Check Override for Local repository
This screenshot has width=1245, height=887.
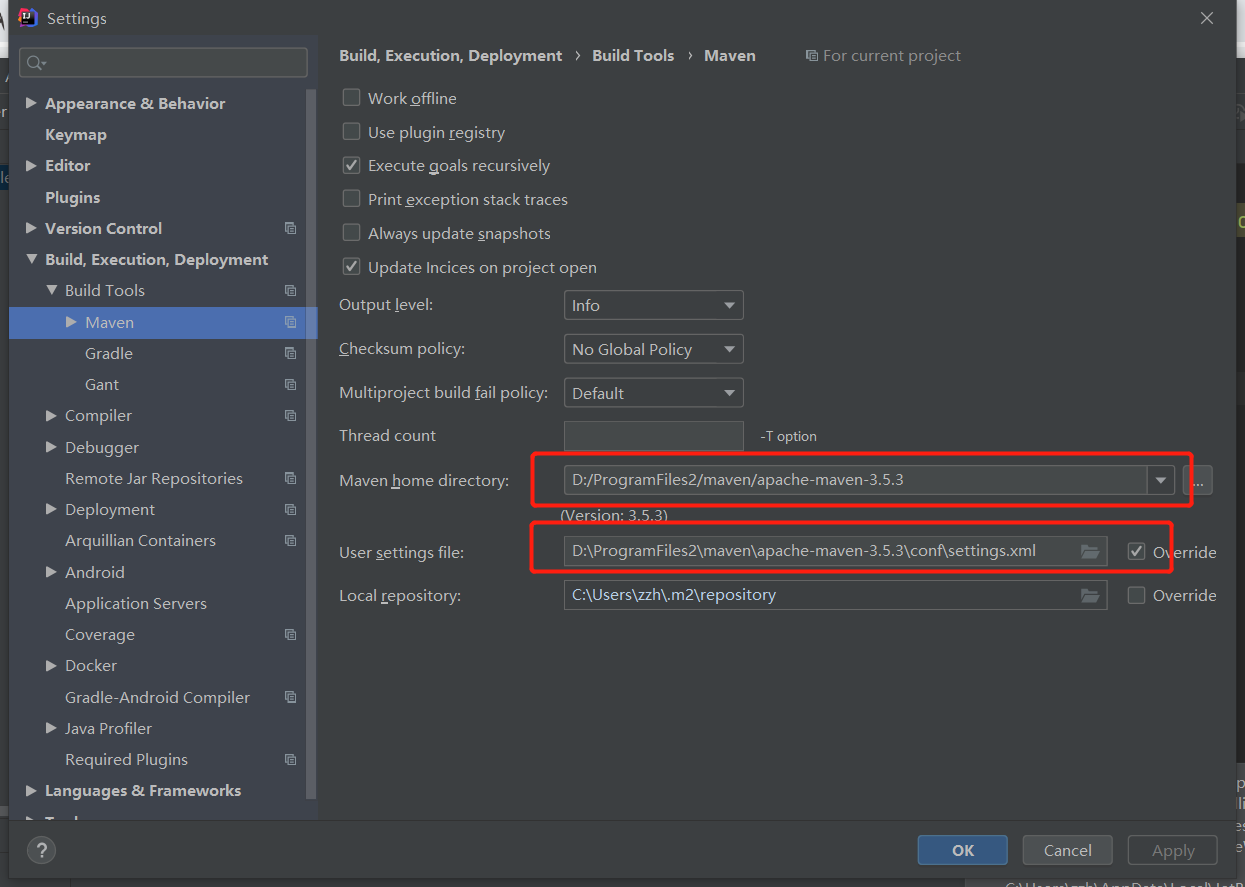[x=1136, y=595]
